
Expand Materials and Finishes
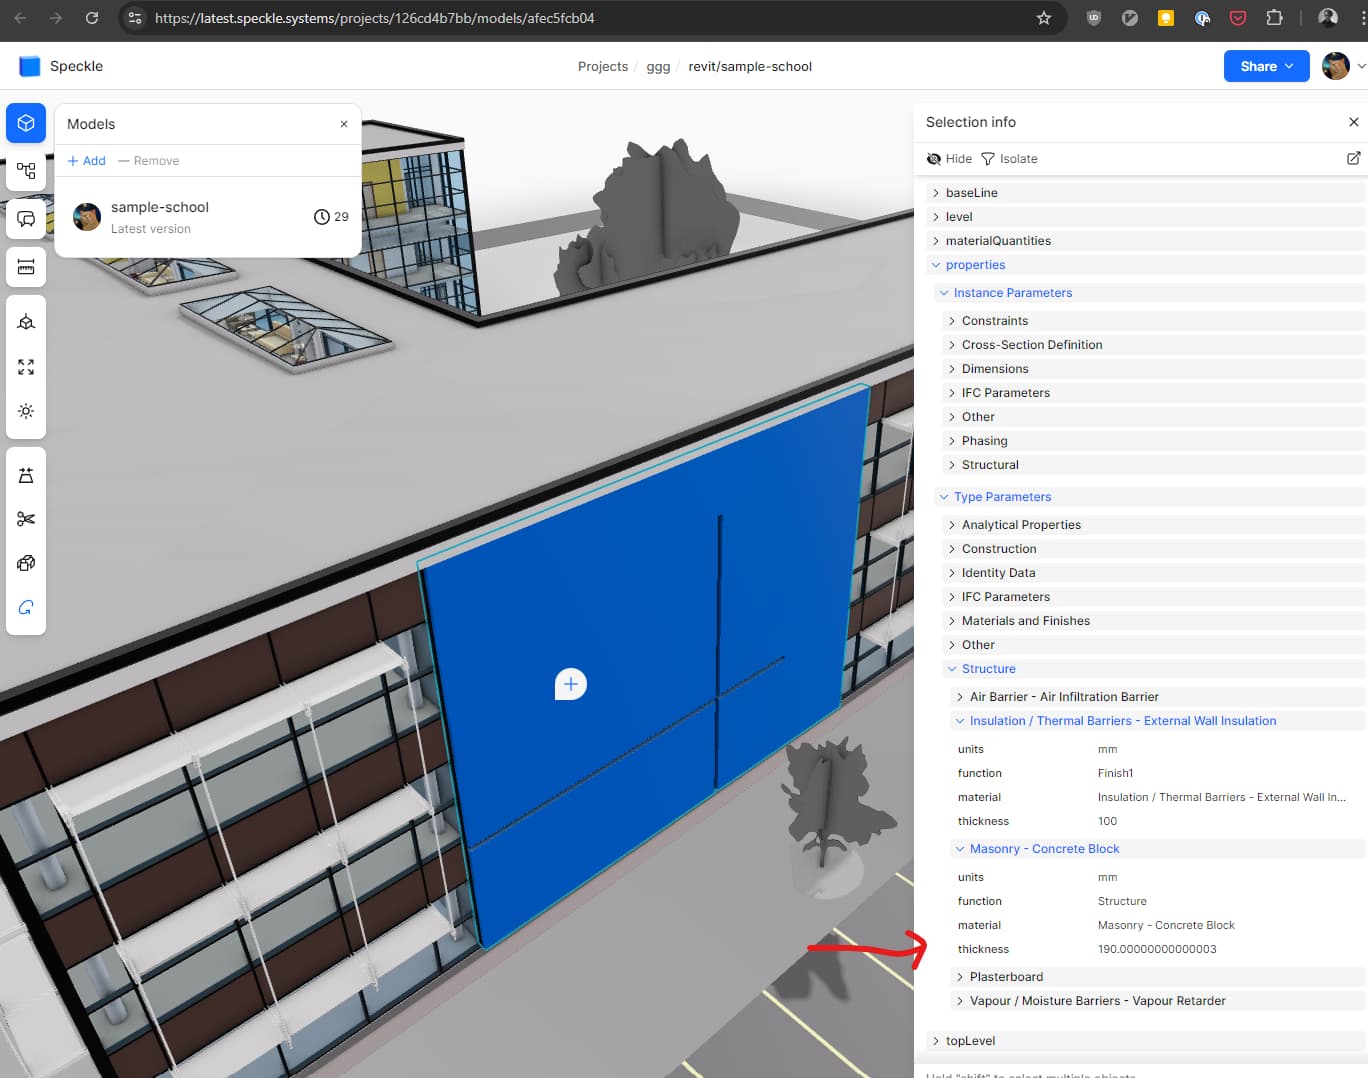[1153, 621]
